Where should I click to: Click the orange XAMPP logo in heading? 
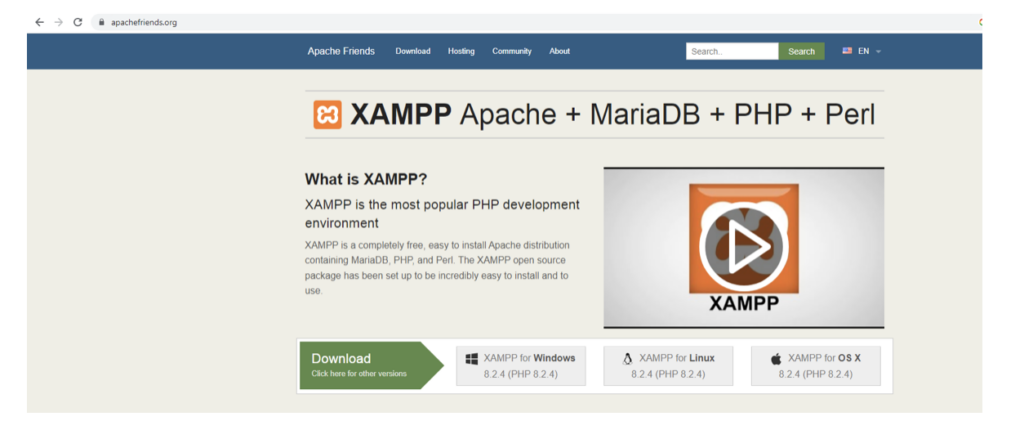click(x=327, y=114)
